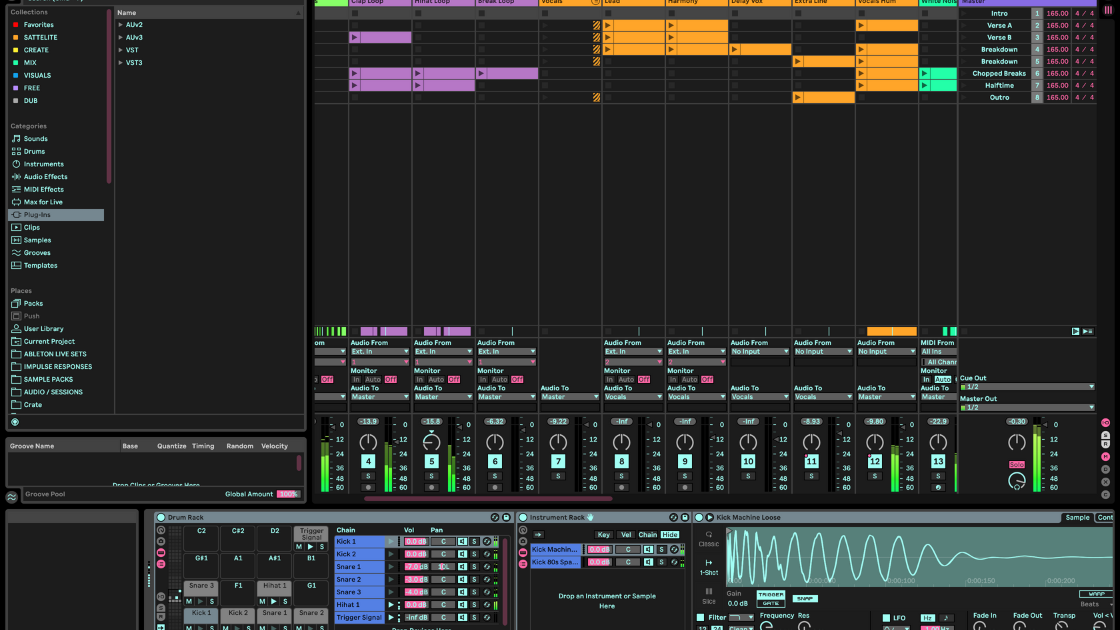Click the red Favorites collection
Image resolution: width=1120 pixels, height=630 pixels.
click(38, 24)
